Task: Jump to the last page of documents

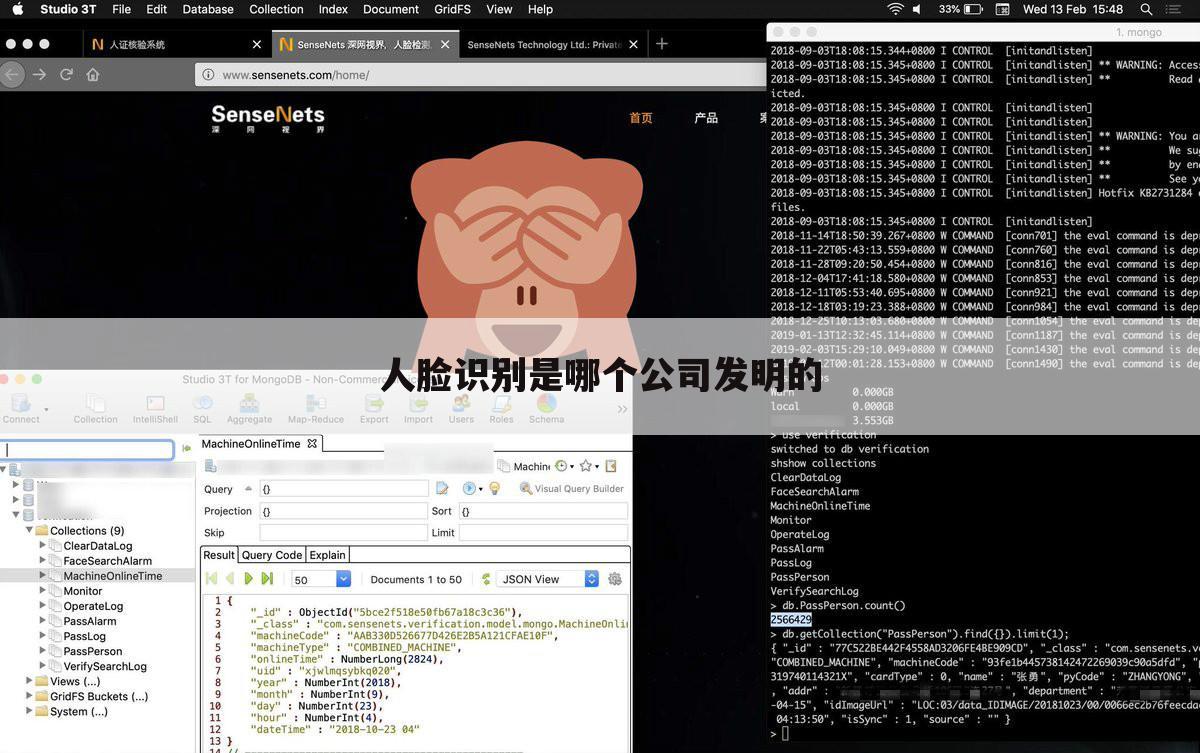Action: click(267, 579)
